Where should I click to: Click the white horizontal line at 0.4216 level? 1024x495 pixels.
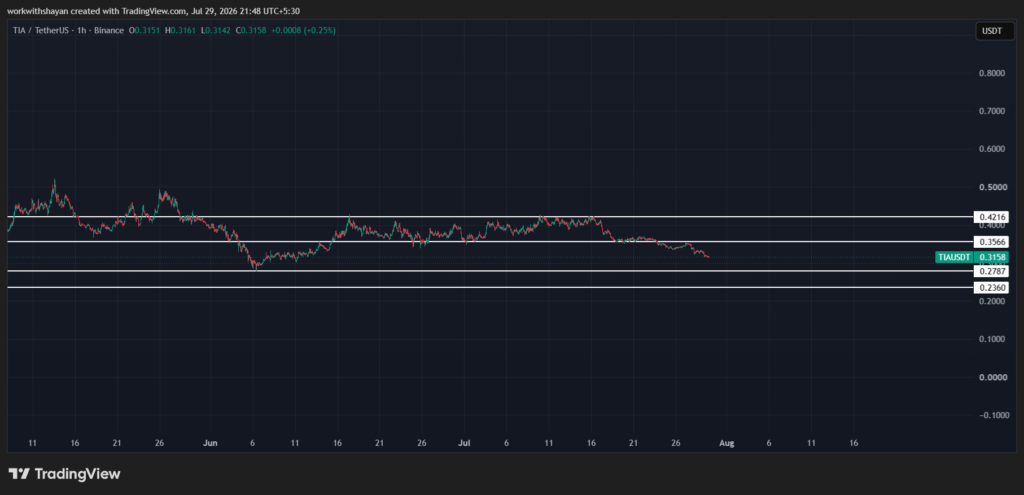[490, 216]
